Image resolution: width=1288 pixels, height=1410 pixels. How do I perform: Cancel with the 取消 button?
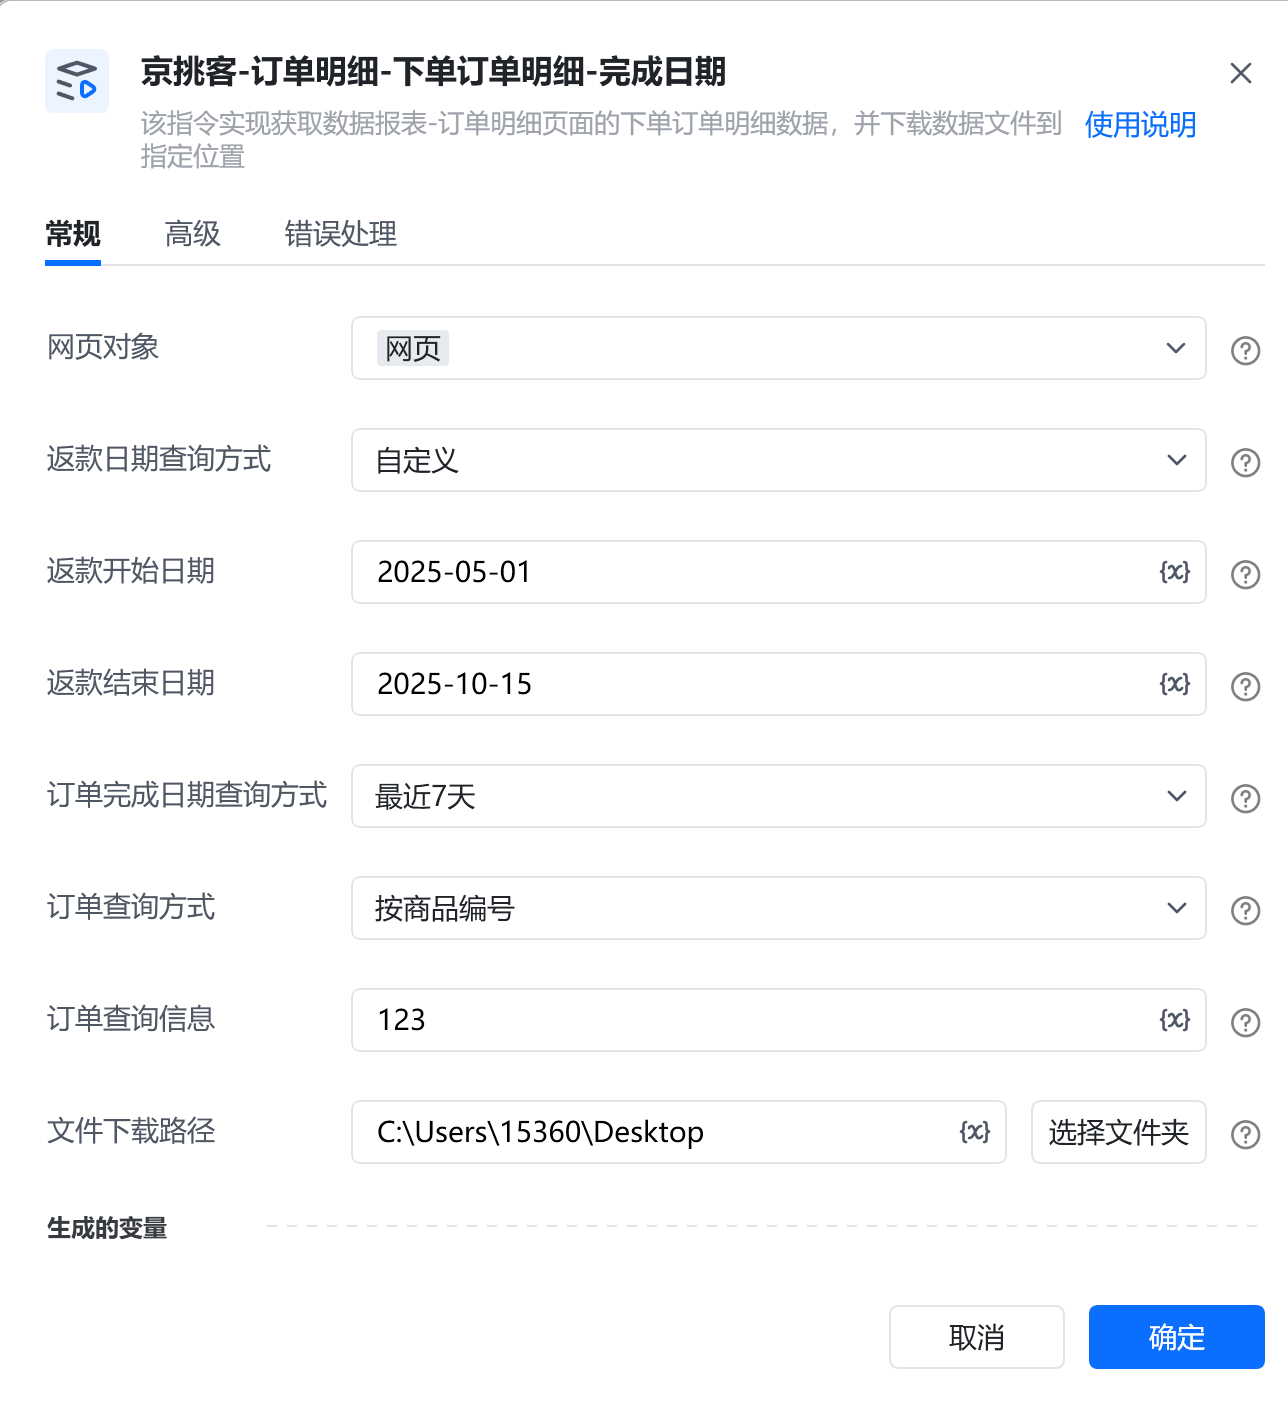[977, 1337]
